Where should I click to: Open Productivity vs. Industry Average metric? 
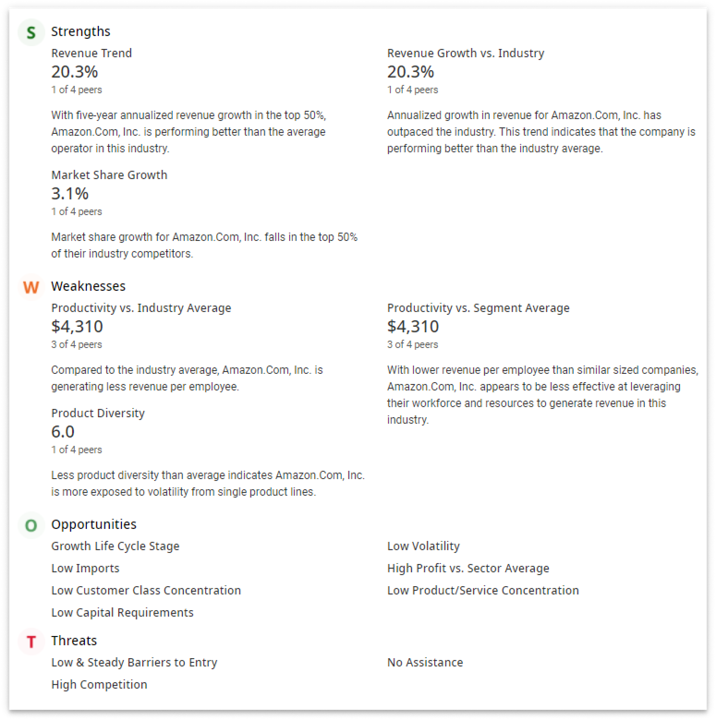pyautogui.click(x=141, y=308)
